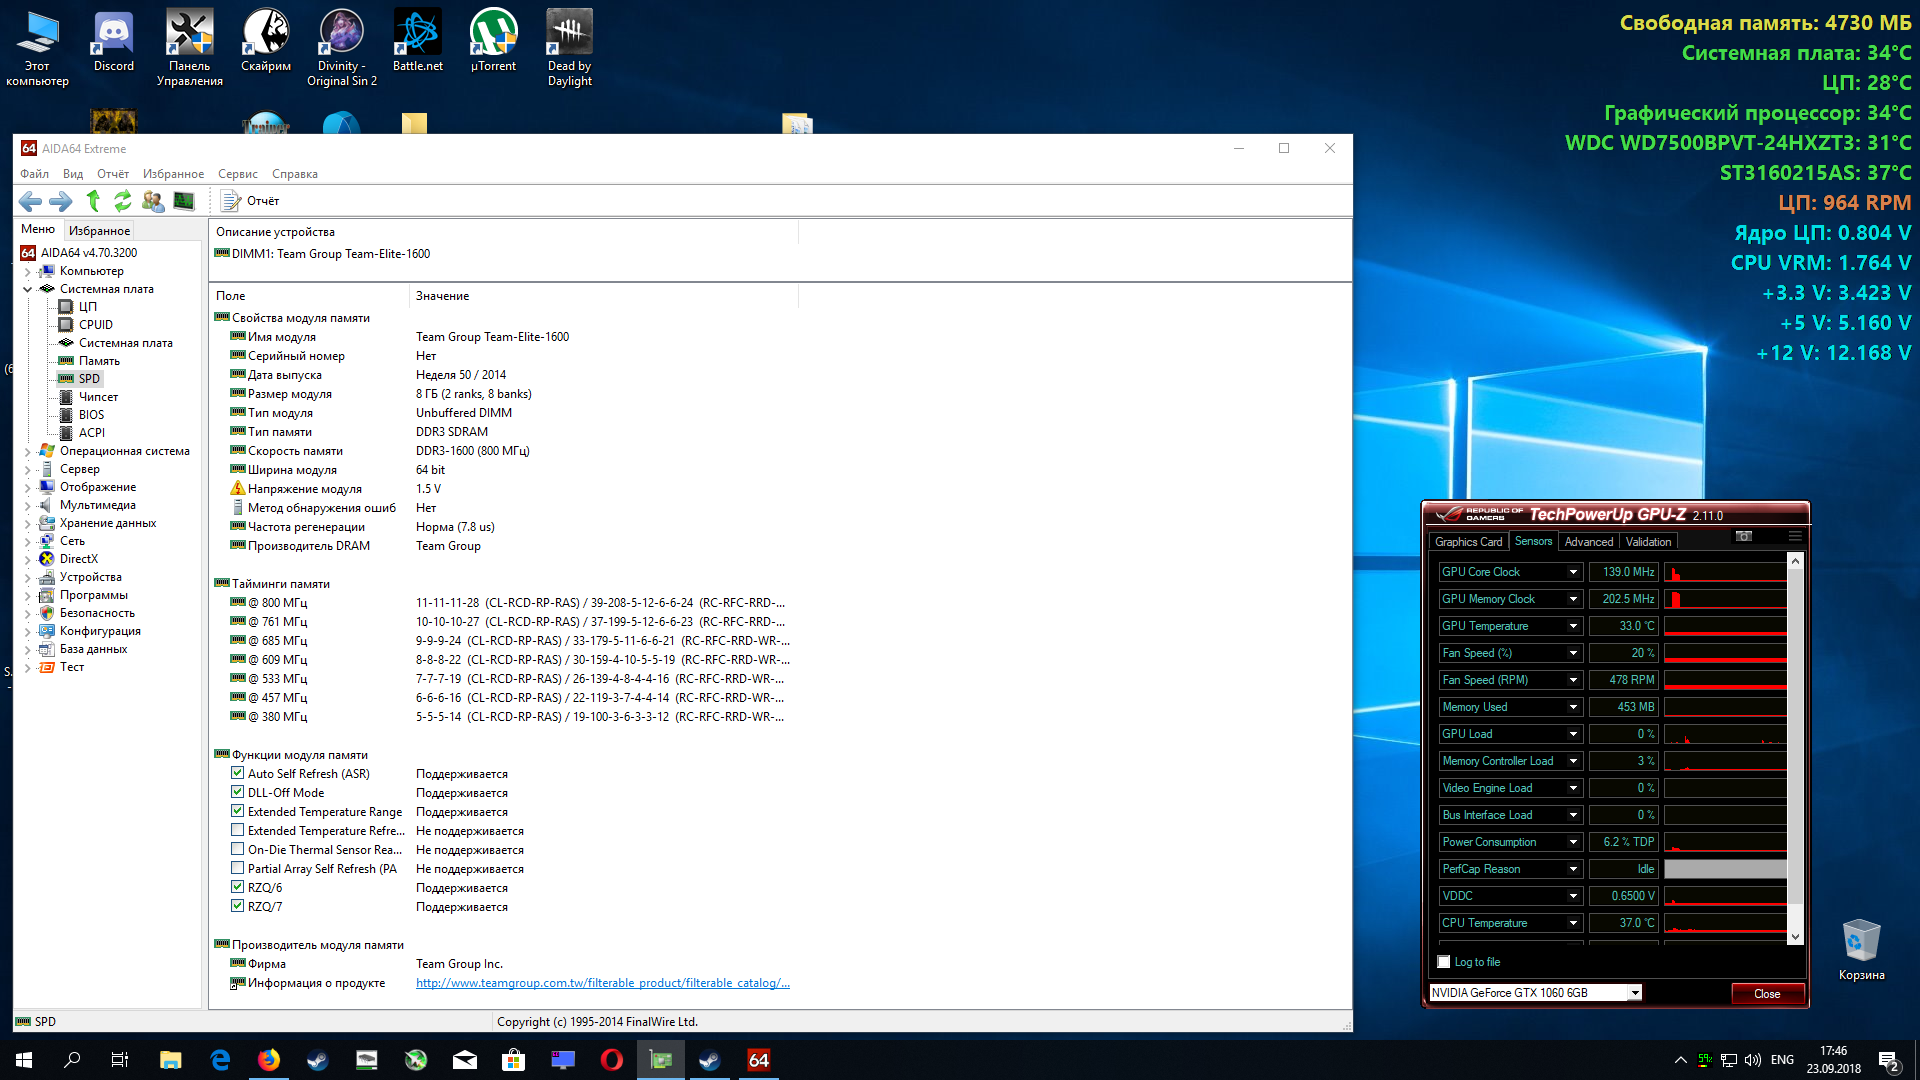Switch to the Избранное tab
Viewport: 1920px width, 1080px height.
point(99,230)
